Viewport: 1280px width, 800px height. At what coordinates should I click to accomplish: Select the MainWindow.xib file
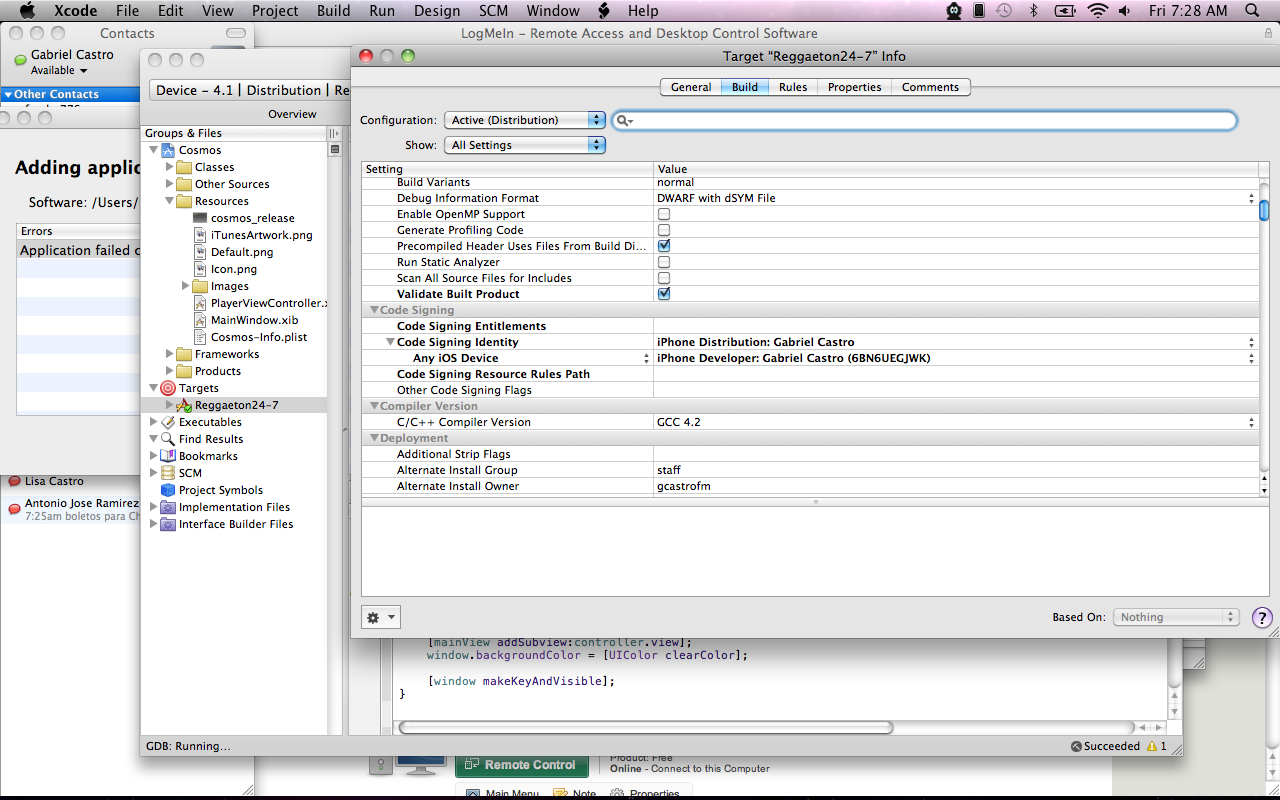254,320
